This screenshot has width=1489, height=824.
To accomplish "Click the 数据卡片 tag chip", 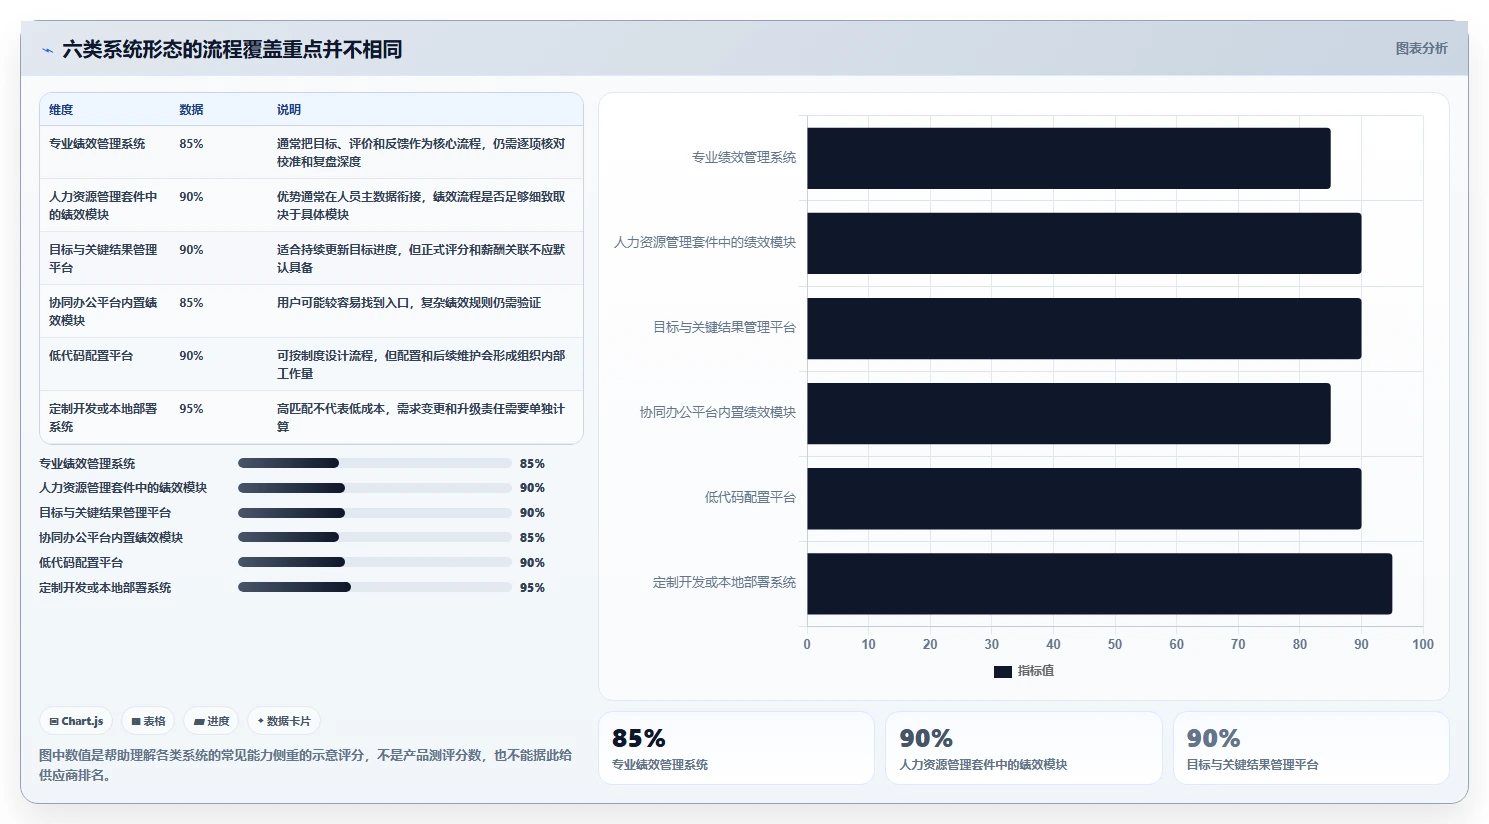I will click(284, 721).
